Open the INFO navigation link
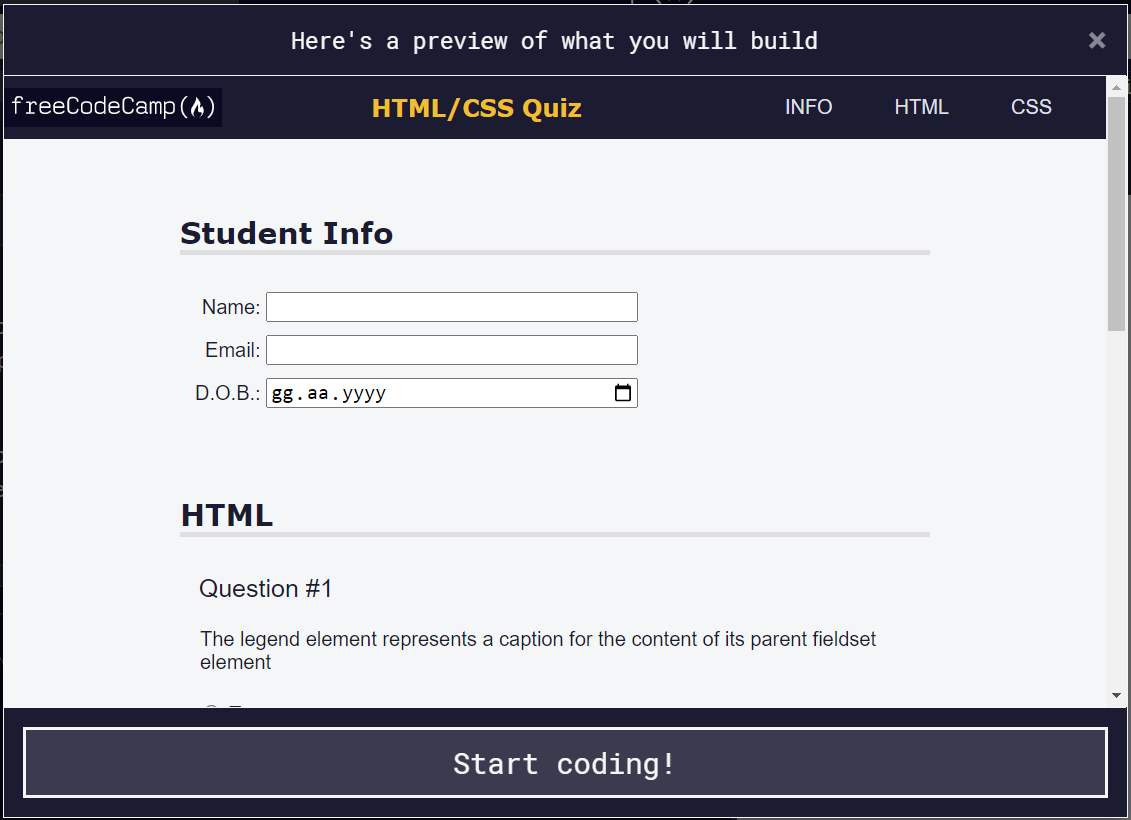Image resolution: width=1131 pixels, height=820 pixels. pyautogui.click(x=808, y=107)
